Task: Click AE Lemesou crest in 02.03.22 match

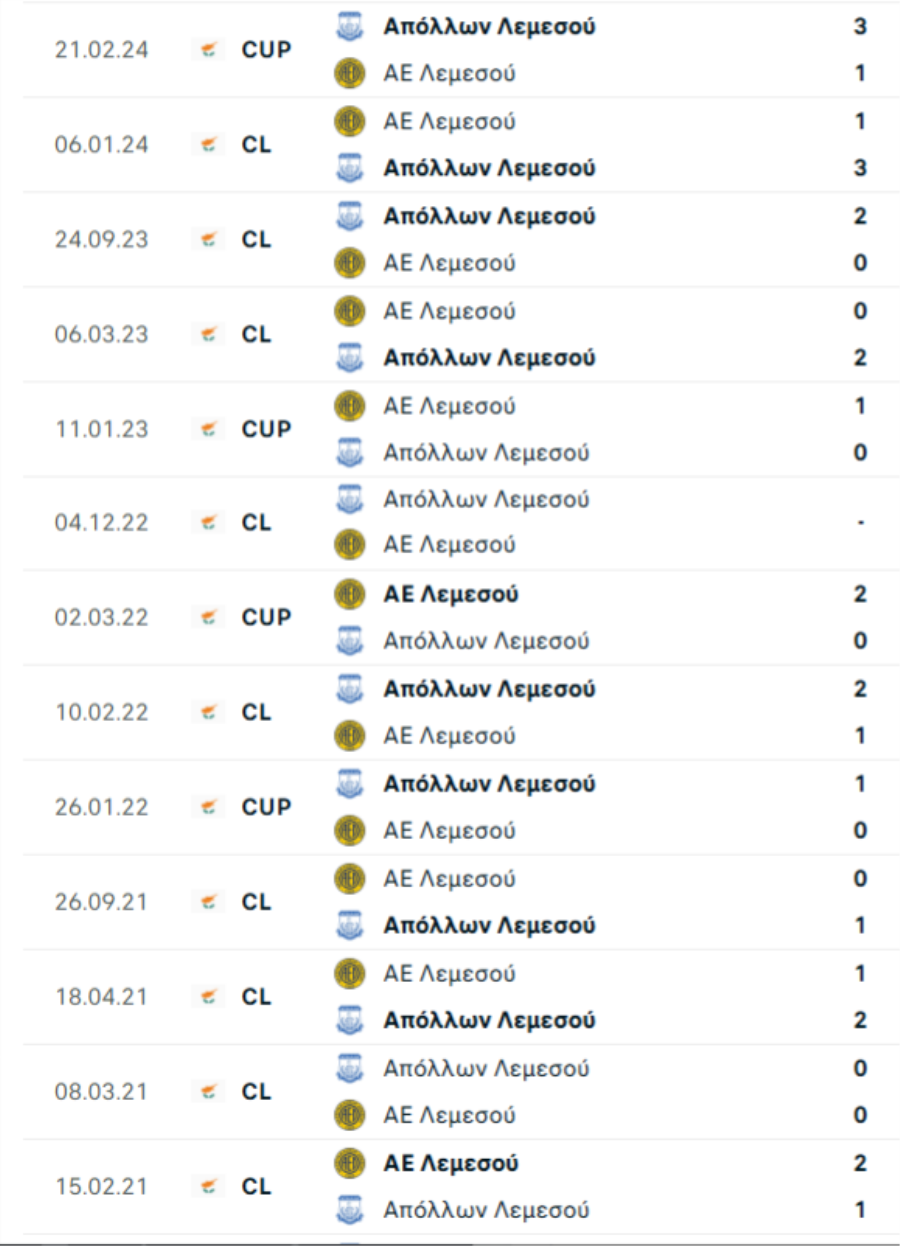Action: pyautogui.click(x=349, y=594)
